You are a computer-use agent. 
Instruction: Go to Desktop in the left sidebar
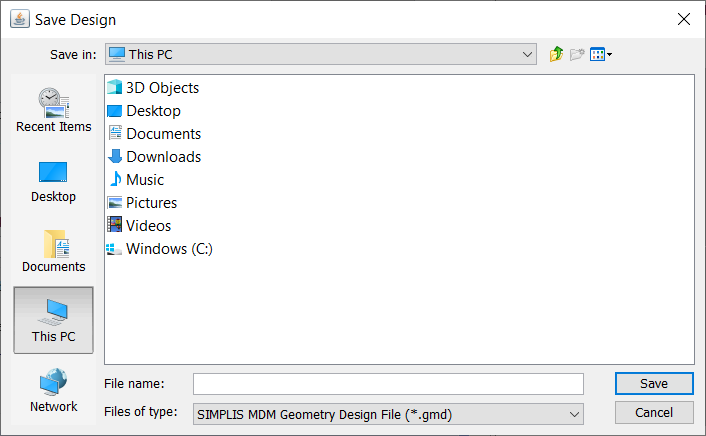tap(53, 180)
